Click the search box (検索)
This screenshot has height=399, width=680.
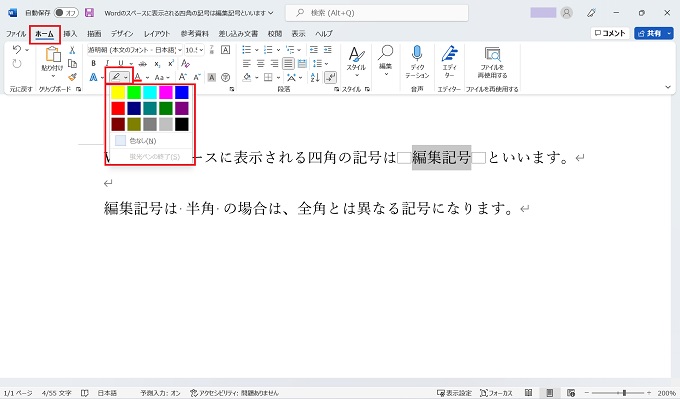[x=376, y=13]
